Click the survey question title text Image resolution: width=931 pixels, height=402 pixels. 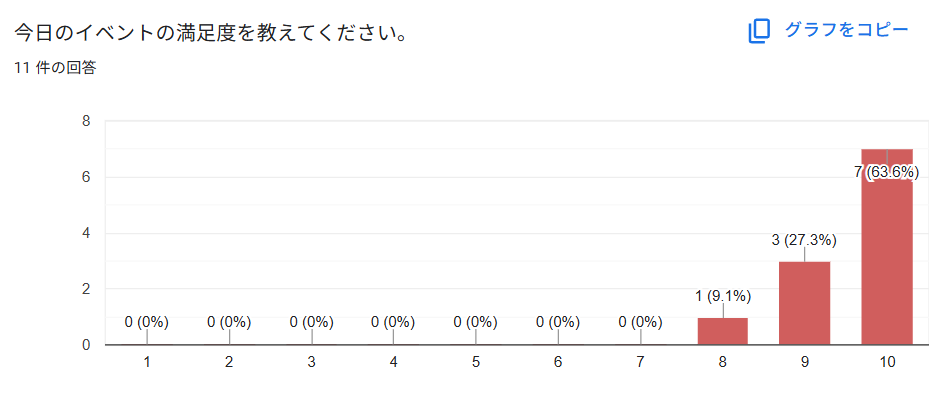click(x=210, y=33)
